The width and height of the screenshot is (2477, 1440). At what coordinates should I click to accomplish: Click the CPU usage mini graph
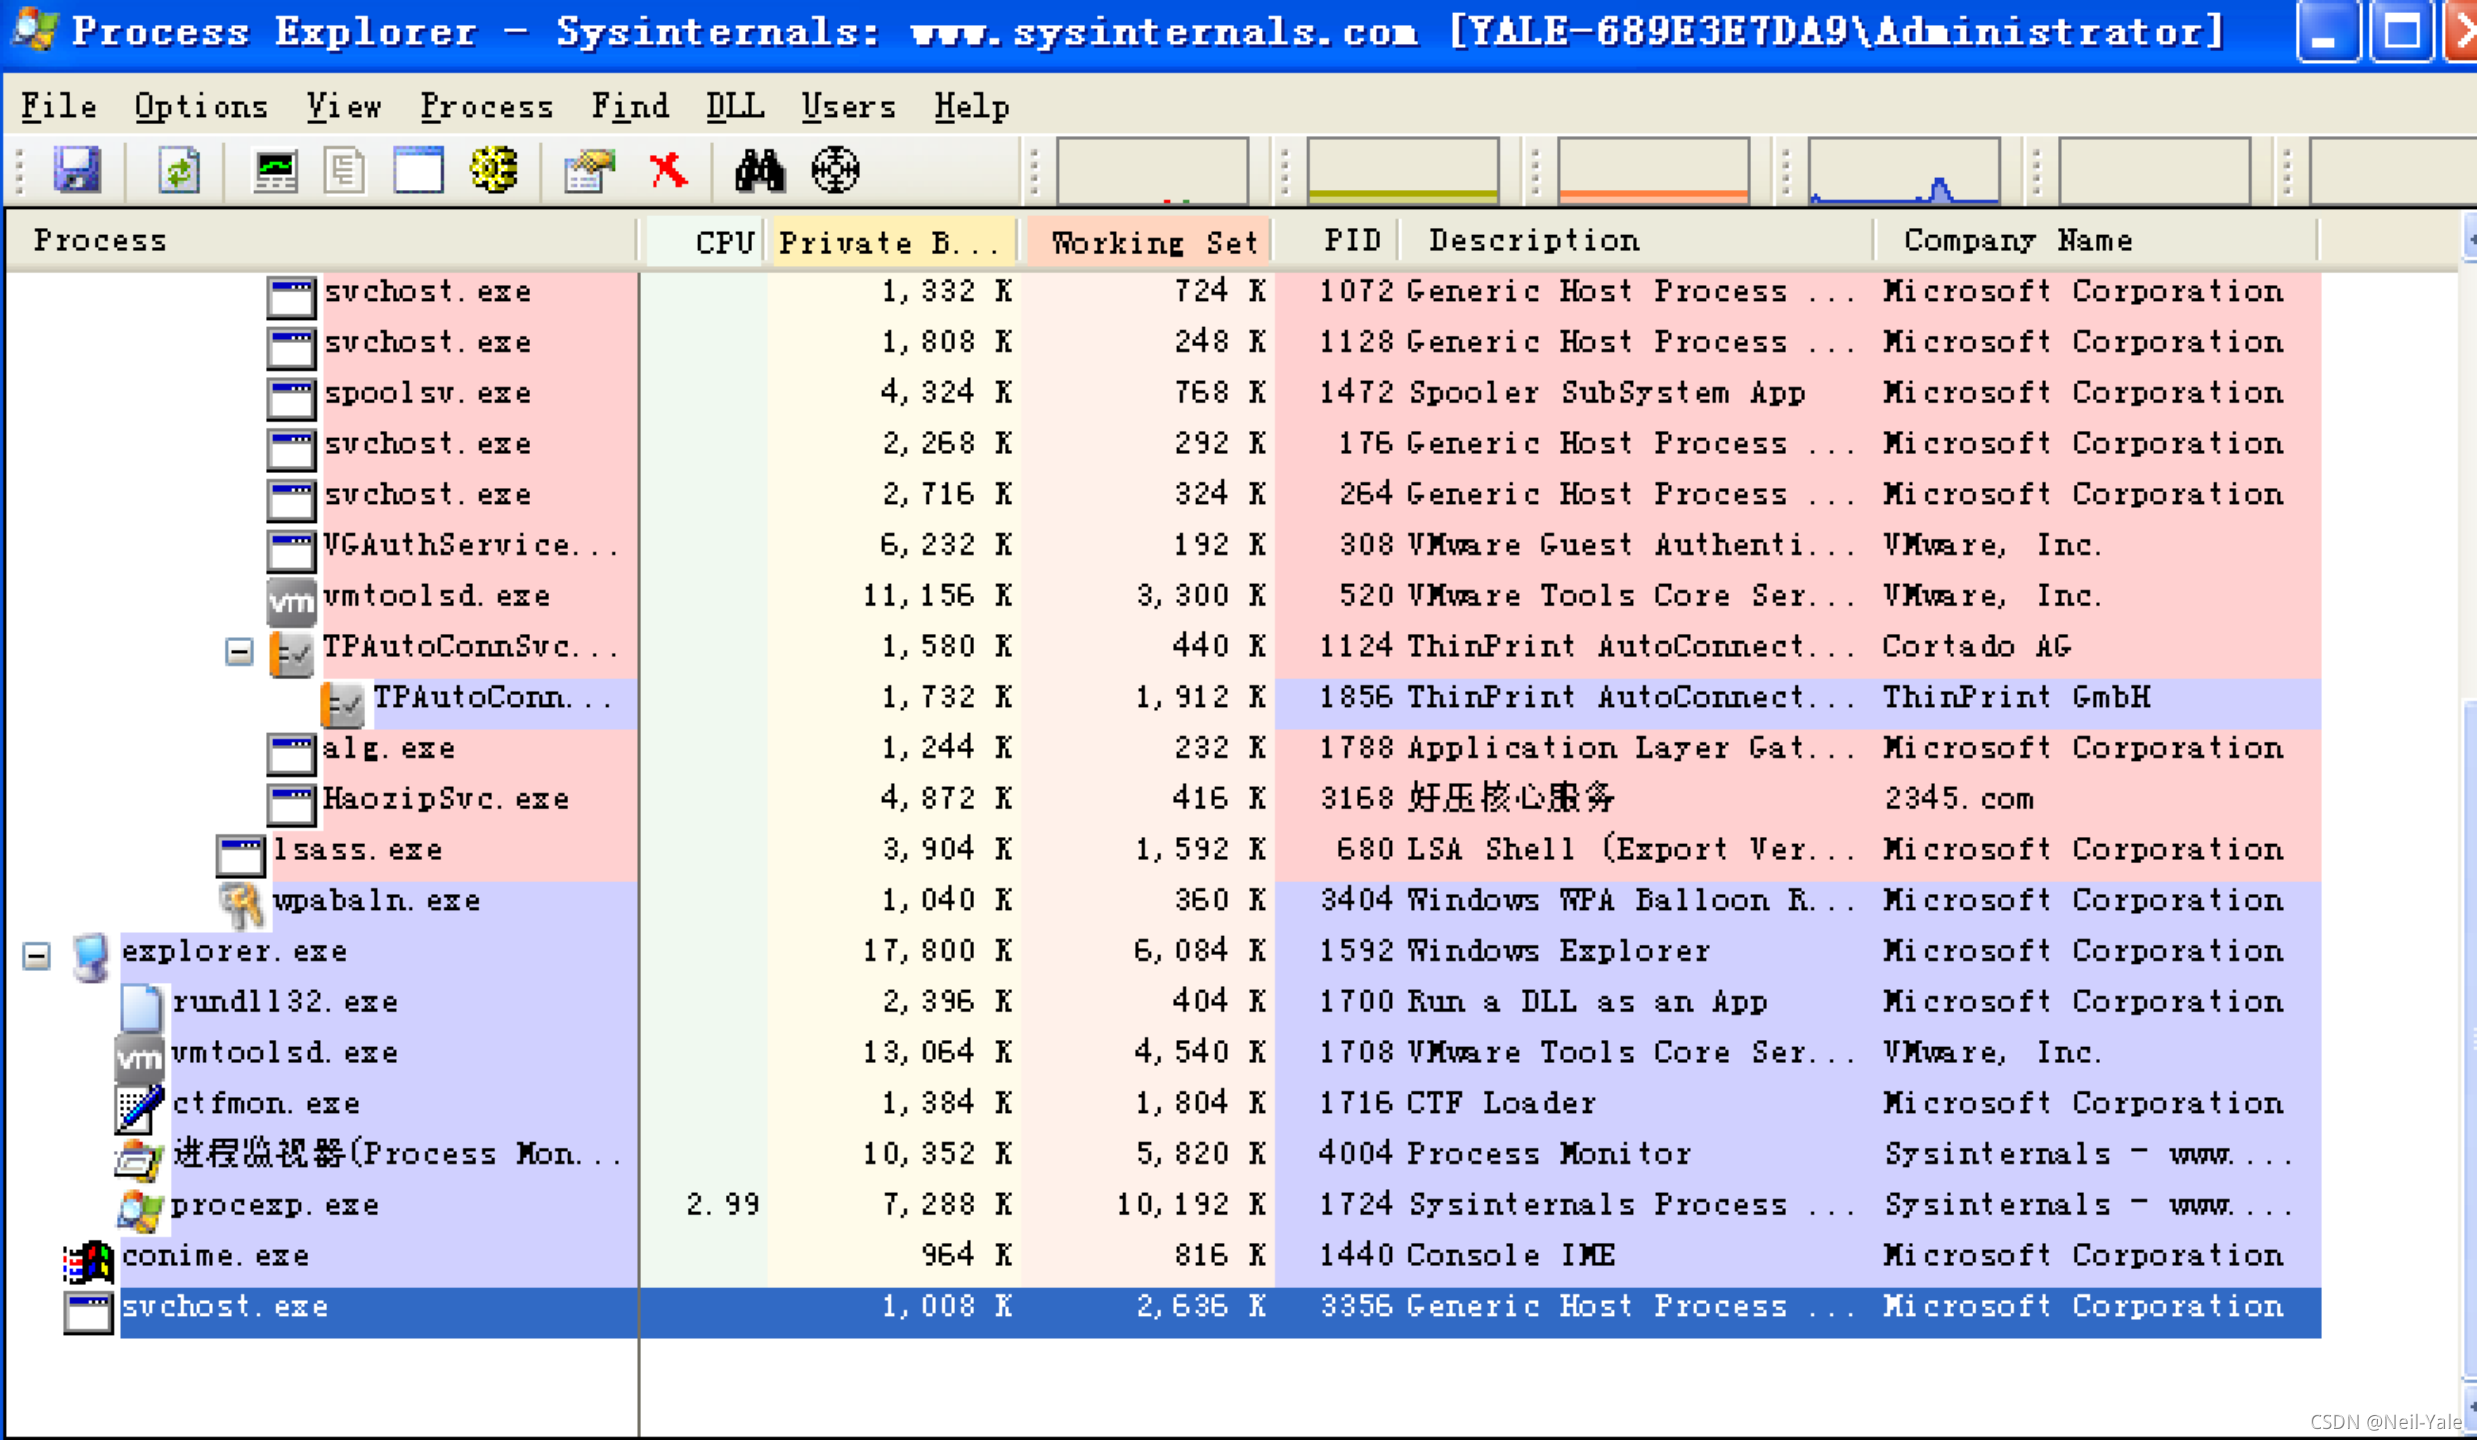click(1152, 170)
